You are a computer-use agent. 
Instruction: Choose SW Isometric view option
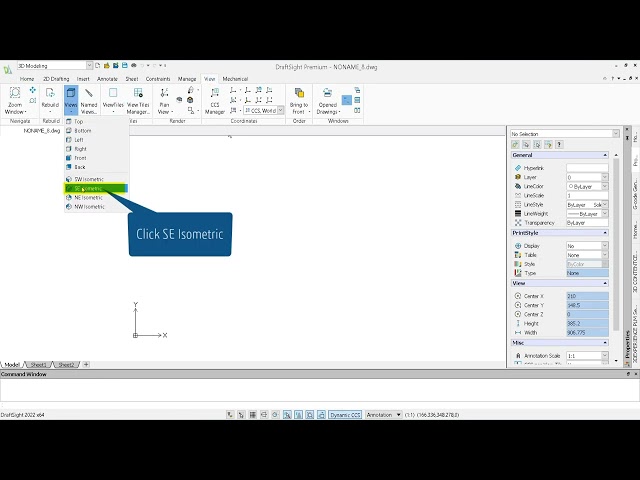tap(96, 179)
